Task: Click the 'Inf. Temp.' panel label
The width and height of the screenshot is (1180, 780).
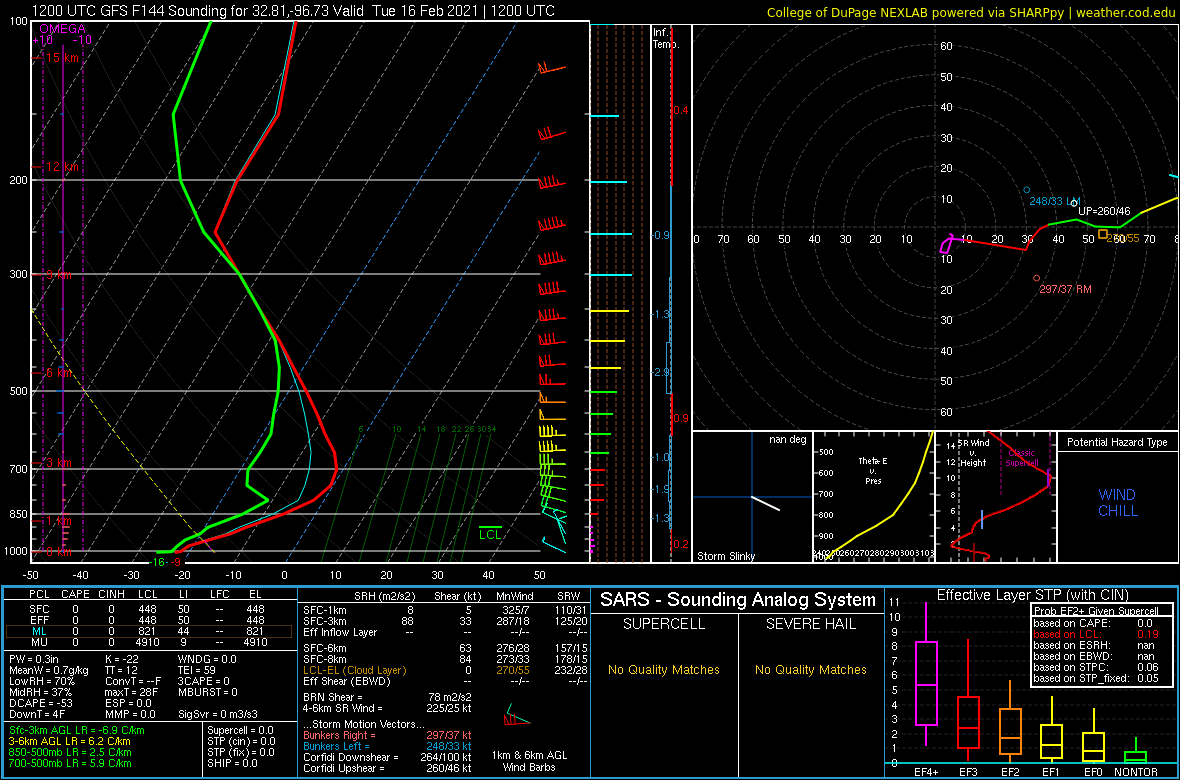Action: click(666, 38)
